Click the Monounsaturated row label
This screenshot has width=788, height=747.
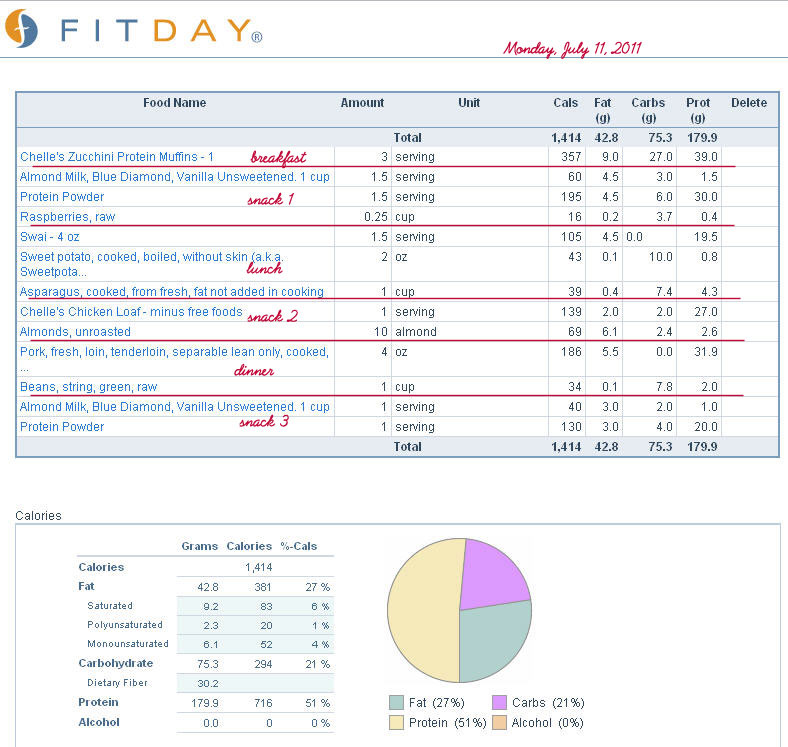(x=128, y=644)
